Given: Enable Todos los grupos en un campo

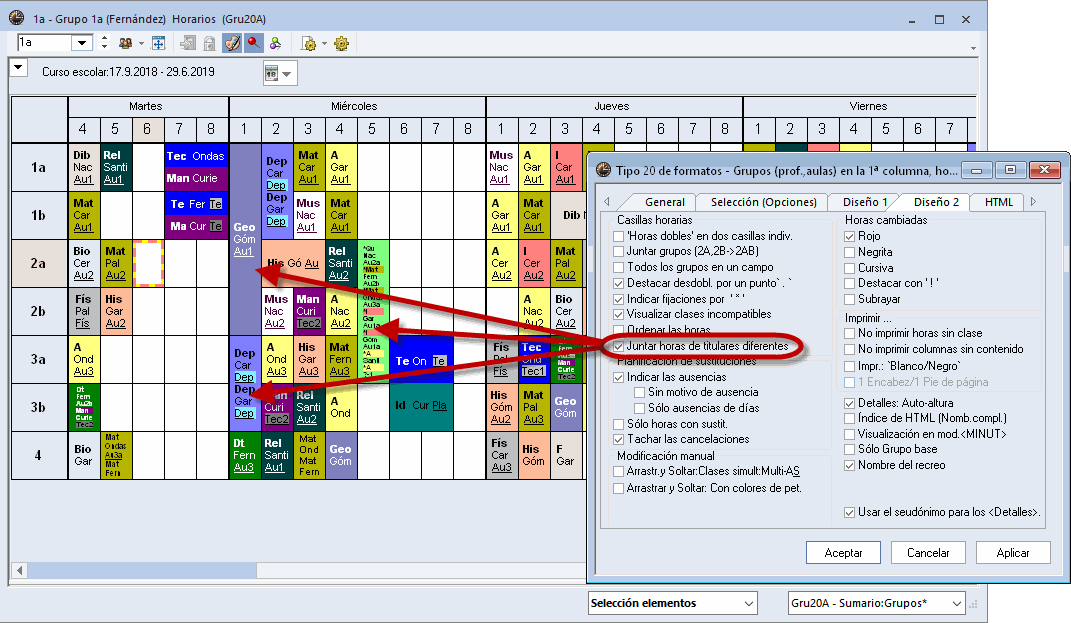Looking at the screenshot, I should [x=619, y=268].
